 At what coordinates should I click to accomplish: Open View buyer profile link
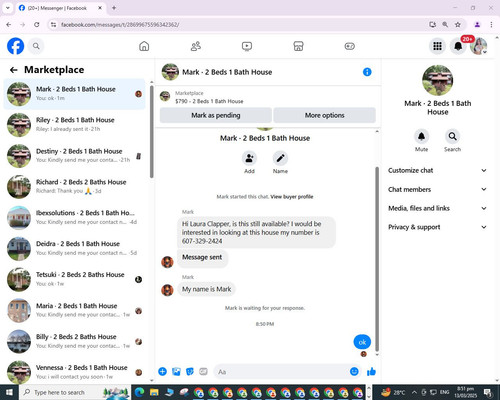(x=292, y=197)
